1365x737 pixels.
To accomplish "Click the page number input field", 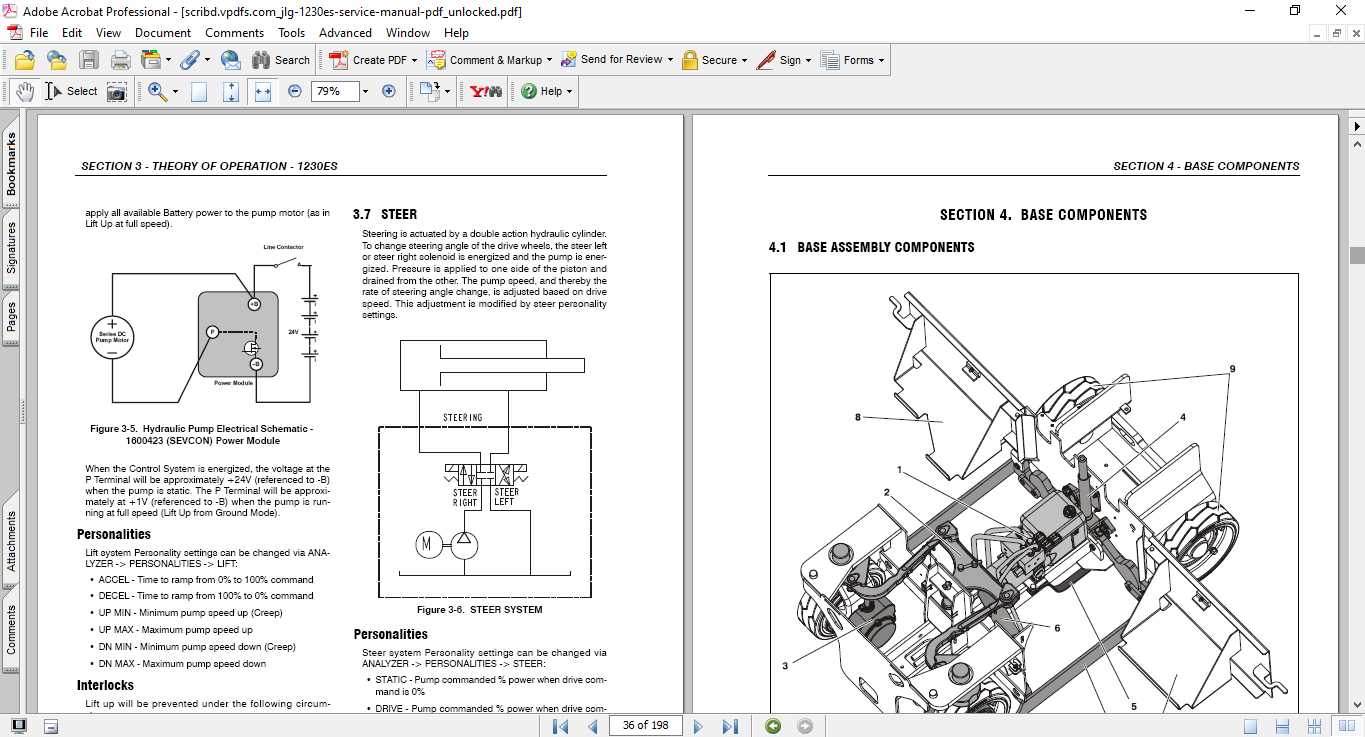I will click(x=645, y=725).
